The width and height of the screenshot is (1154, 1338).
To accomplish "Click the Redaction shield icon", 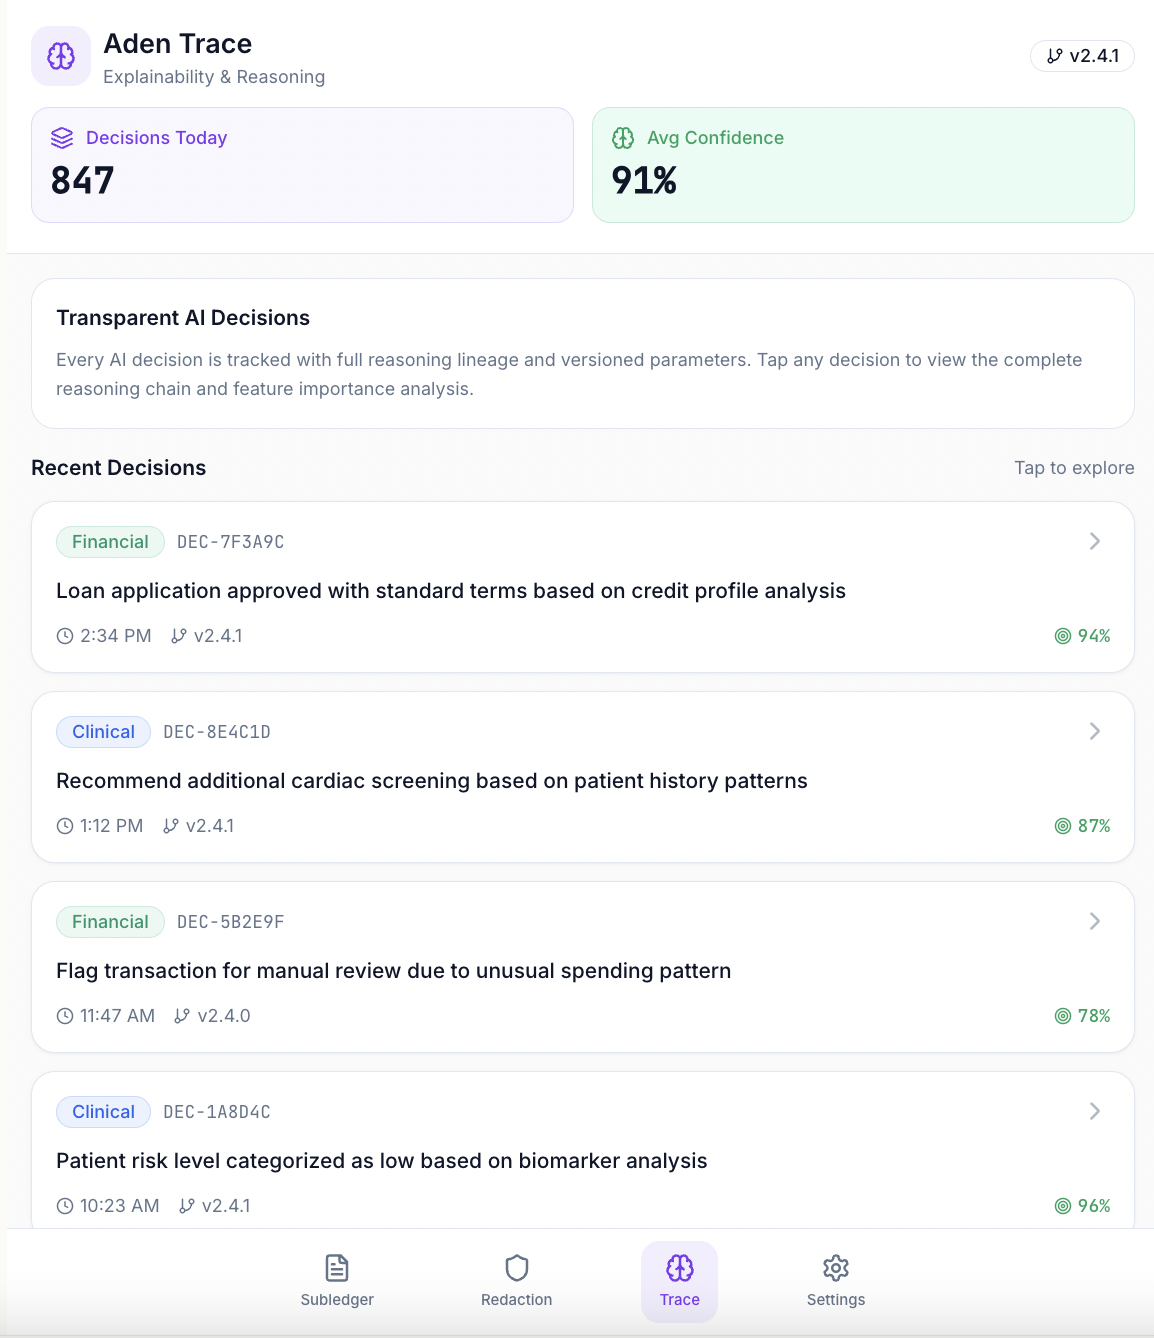I will 516,1268.
